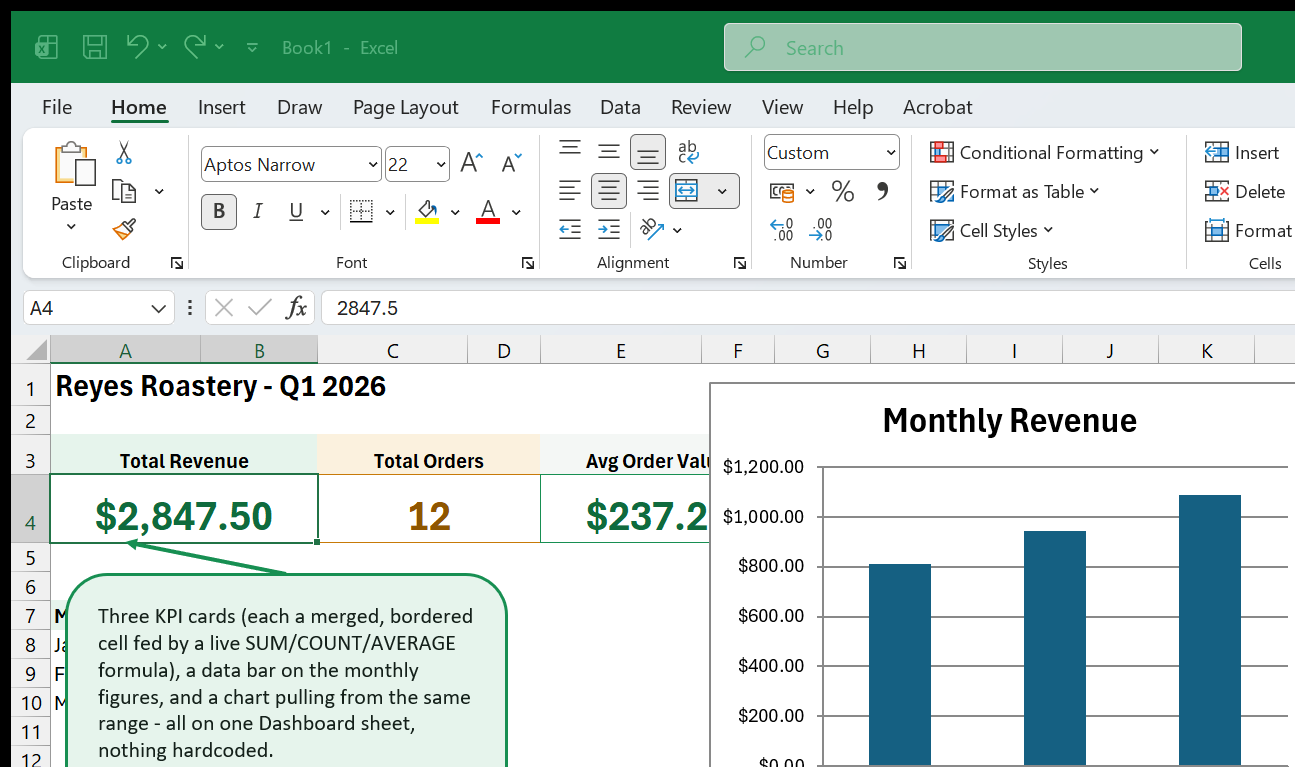Viewport: 1295px width, 767px height.
Task: Toggle Italic formatting button
Action: 258,211
